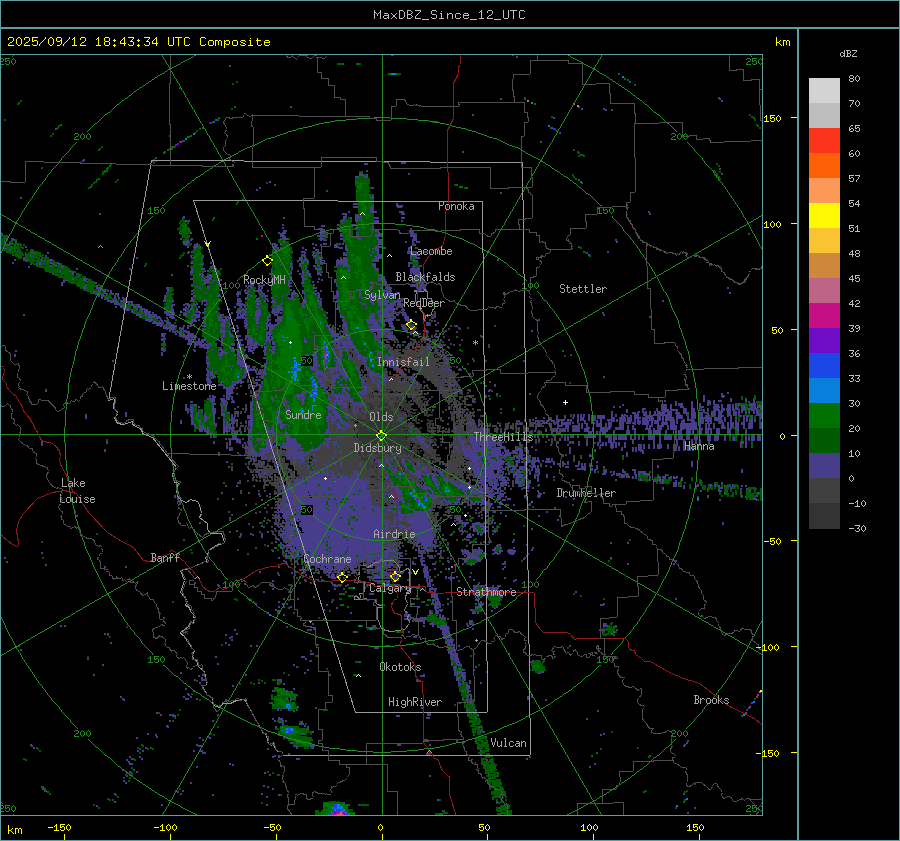Viewport: 900px width, 841px height.
Task: Click the Ponoka city label
Action: tap(456, 206)
